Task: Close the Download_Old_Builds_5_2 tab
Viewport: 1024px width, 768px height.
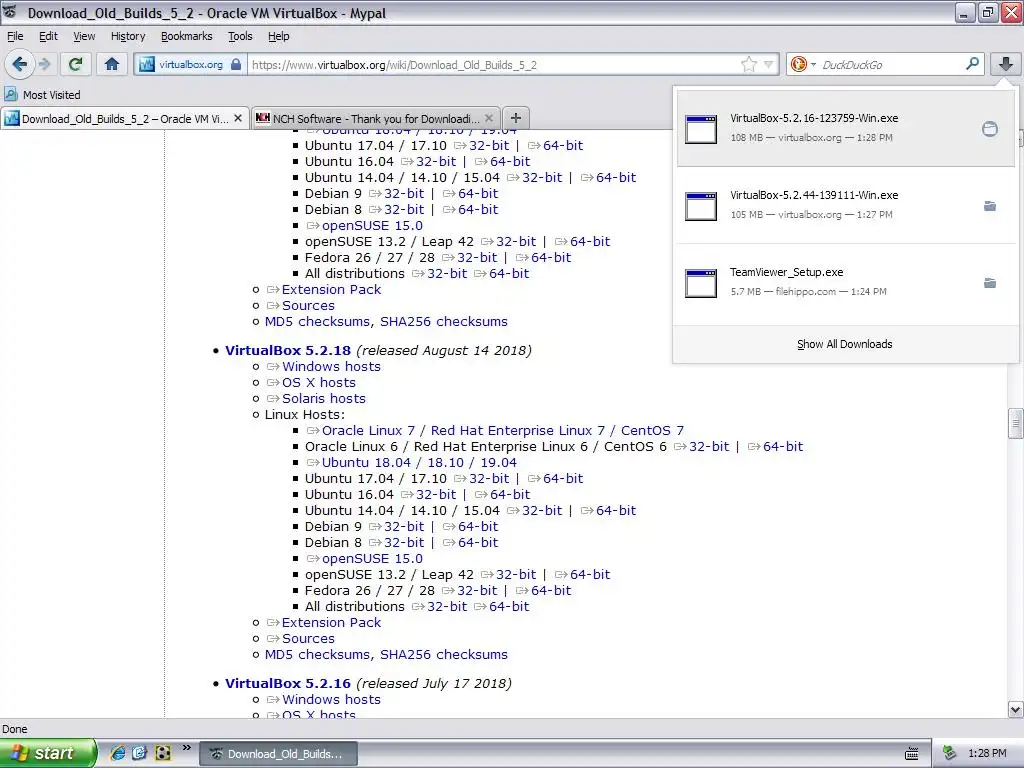Action: (x=238, y=118)
